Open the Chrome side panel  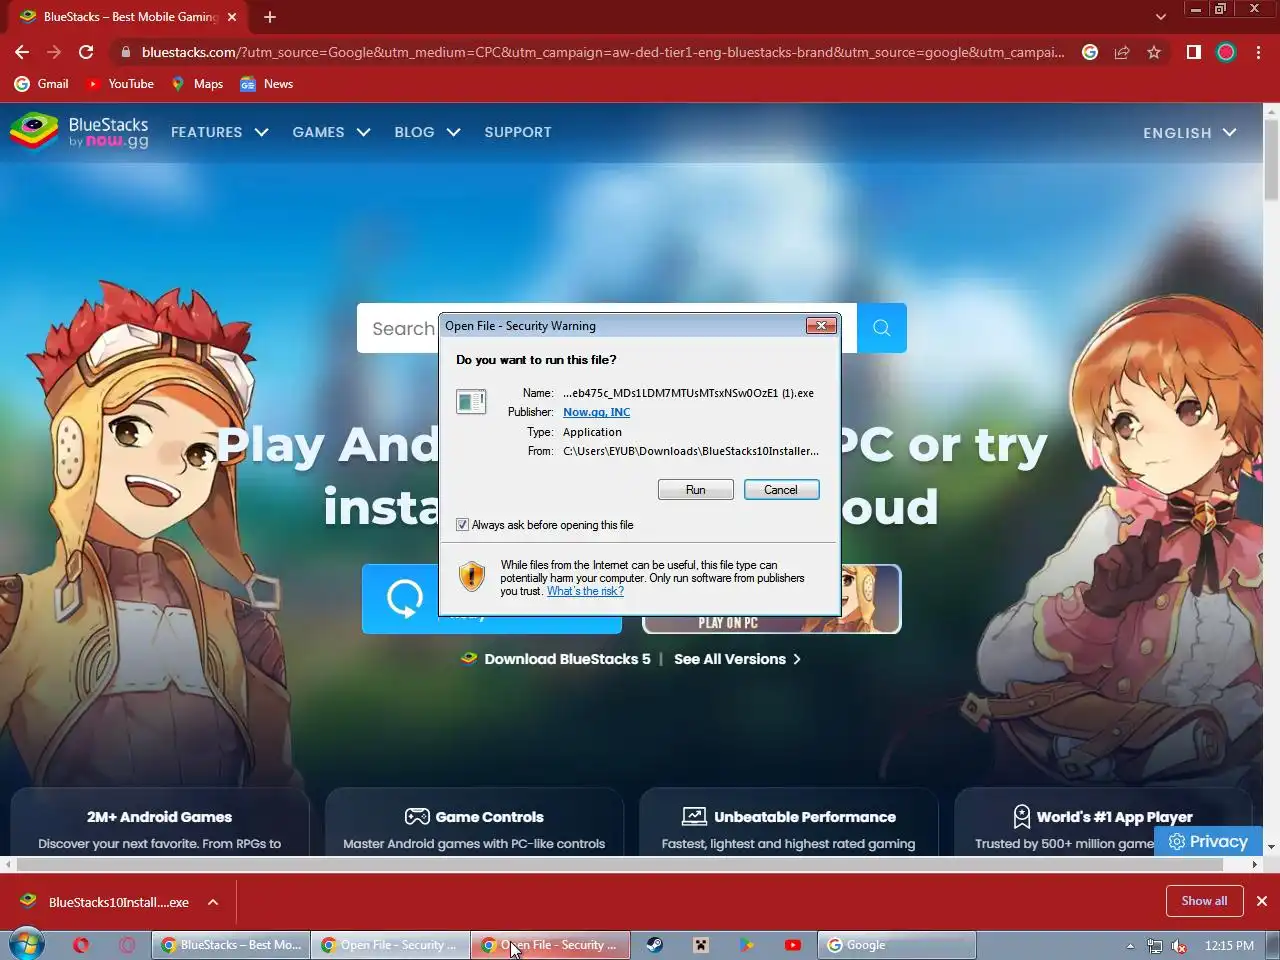click(1194, 52)
